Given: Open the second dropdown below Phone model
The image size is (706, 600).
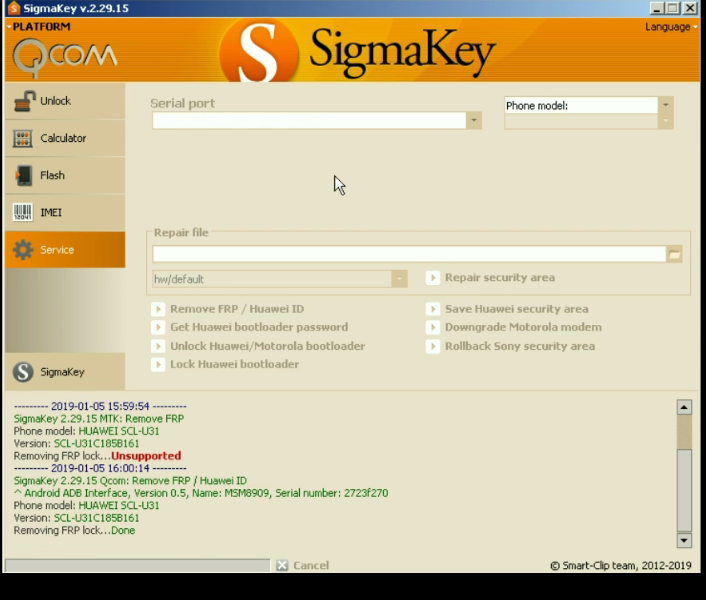Looking at the screenshot, I should pos(665,121).
